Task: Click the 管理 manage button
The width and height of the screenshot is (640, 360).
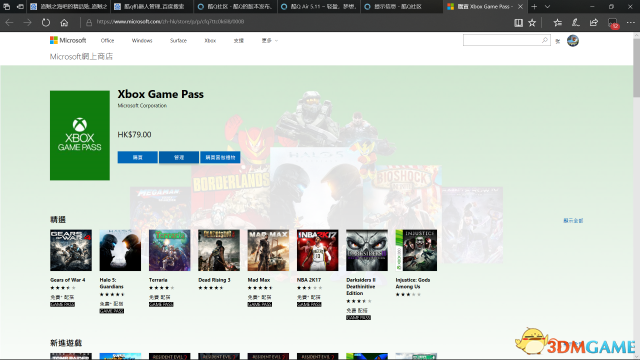Action: point(179,157)
